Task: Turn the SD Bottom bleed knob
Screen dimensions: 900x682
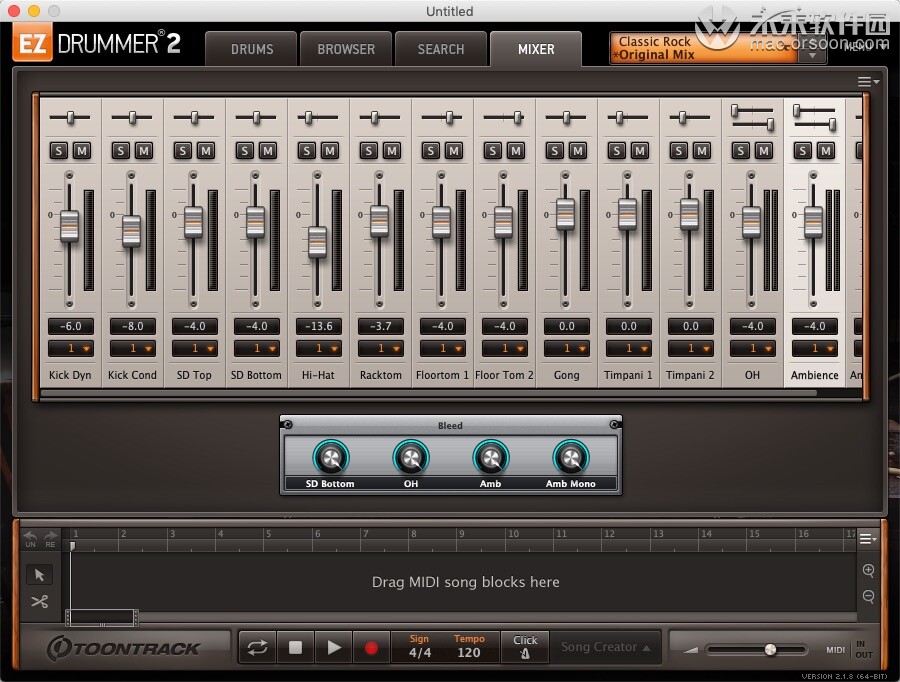Action: coord(331,458)
